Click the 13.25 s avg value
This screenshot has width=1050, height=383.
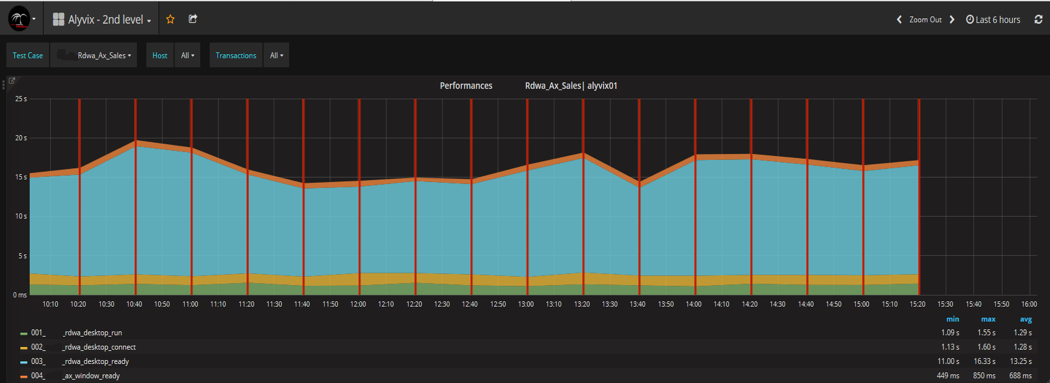coord(1021,362)
